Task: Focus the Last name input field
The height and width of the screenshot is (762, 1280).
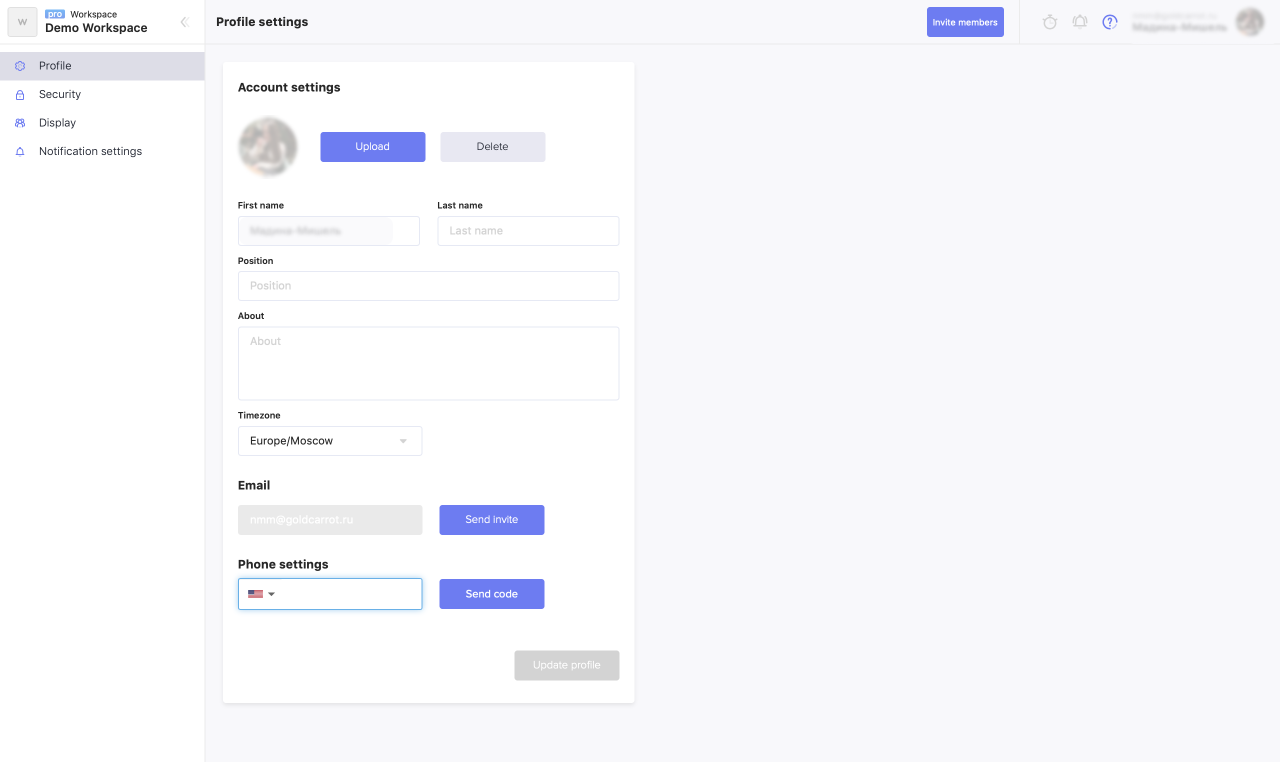Action: (528, 231)
